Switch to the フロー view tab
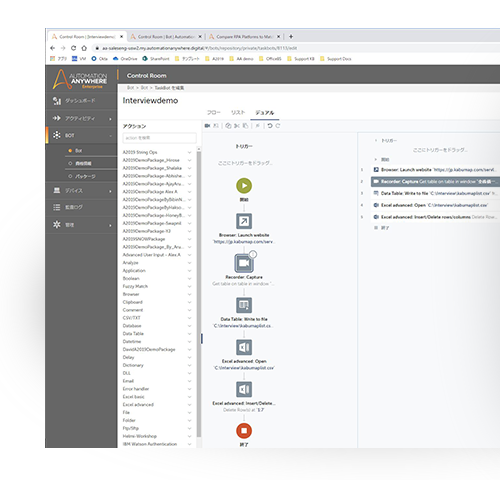Image resolution: width=500 pixels, height=480 pixels. point(214,113)
